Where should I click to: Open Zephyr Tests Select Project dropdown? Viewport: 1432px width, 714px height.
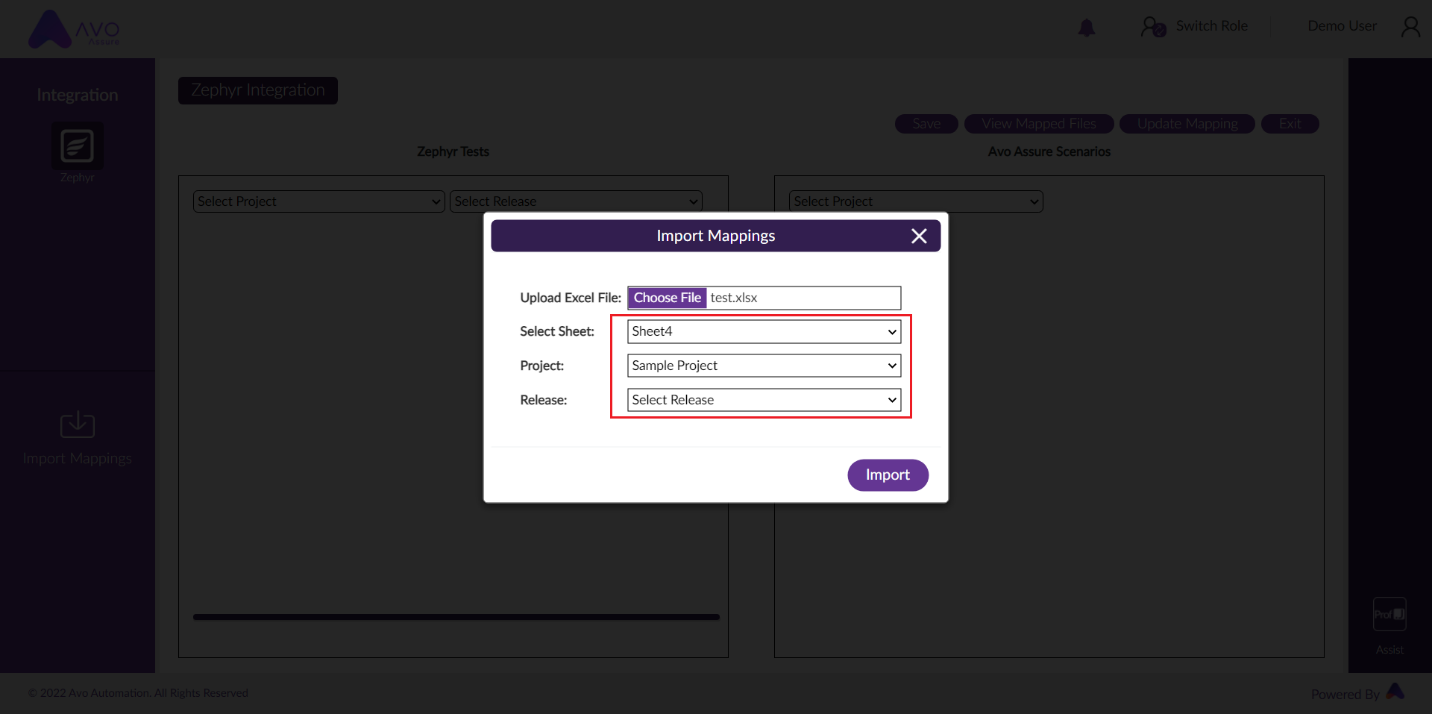coord(319,201)
